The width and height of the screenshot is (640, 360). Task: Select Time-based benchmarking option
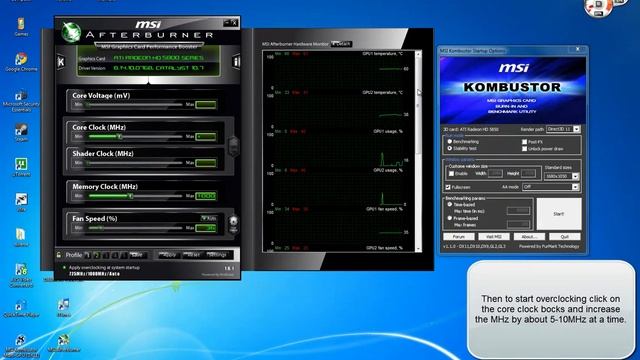[449, 204]
